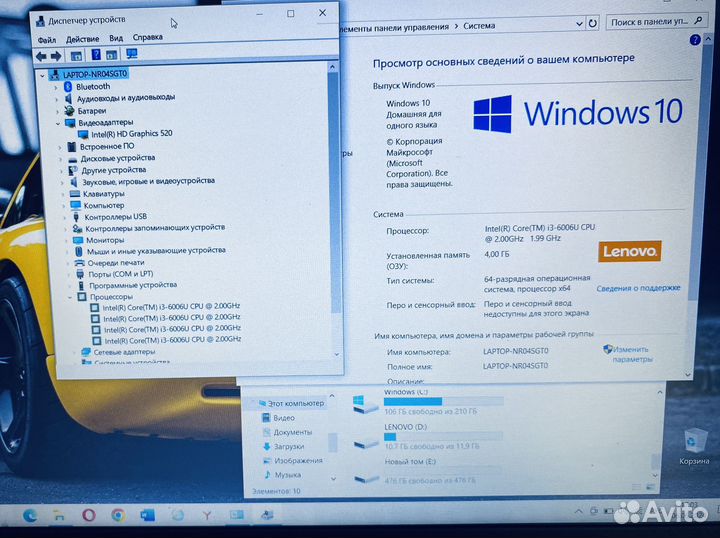Open the Файл menu
The height and width of the screenshot is (538, 720).
point(47,40)
